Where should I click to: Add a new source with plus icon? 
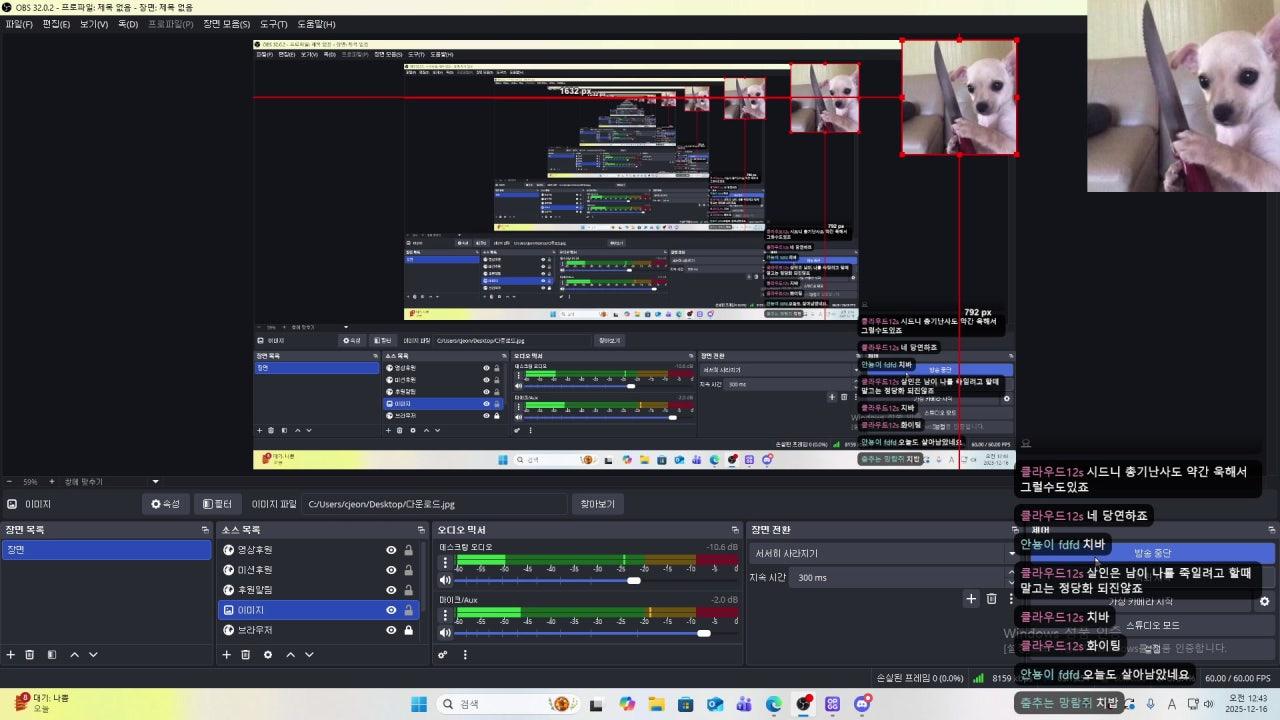coord(227,655)
